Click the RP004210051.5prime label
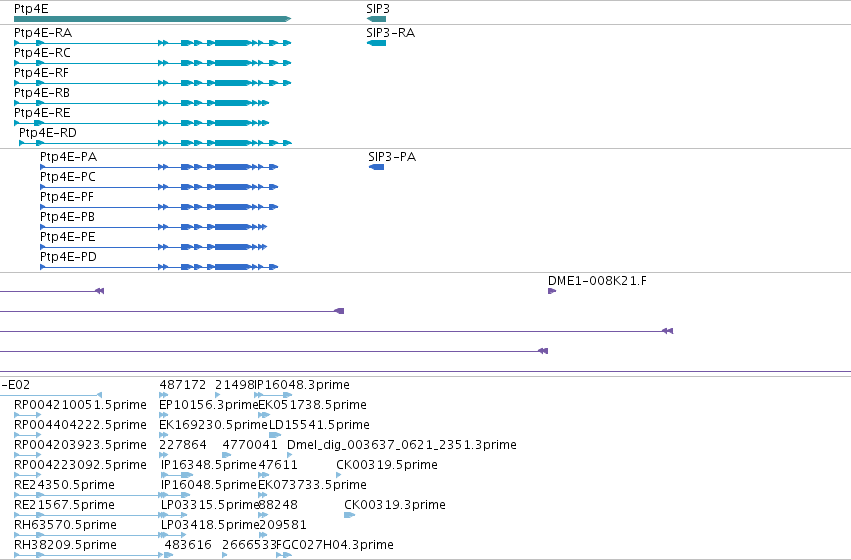Viewport: 851px width, 560px height. pos(80,405)
